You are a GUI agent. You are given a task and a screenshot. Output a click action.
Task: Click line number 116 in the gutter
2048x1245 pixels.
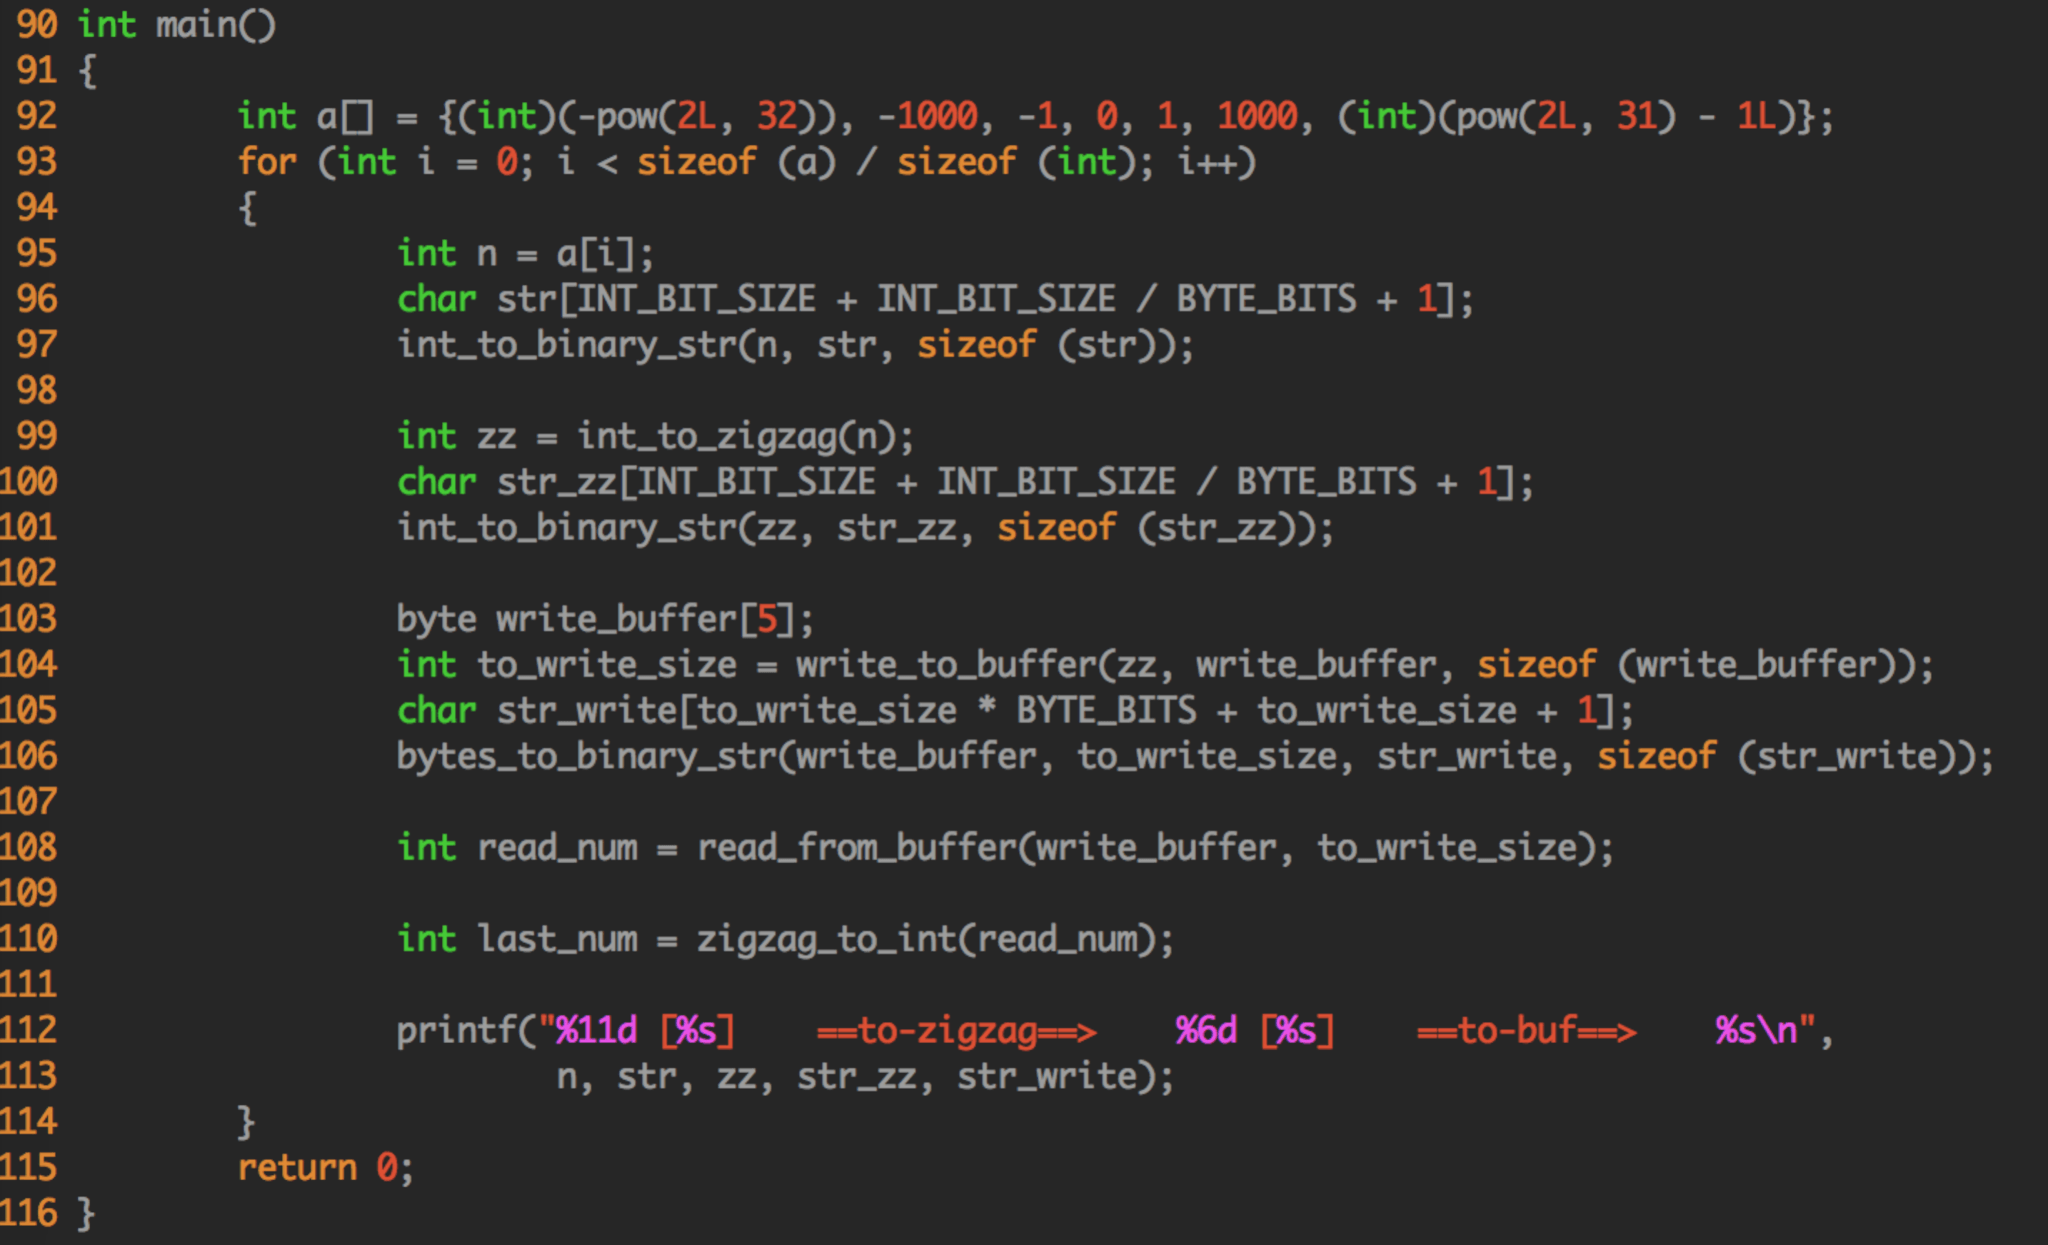[28, 1214]
